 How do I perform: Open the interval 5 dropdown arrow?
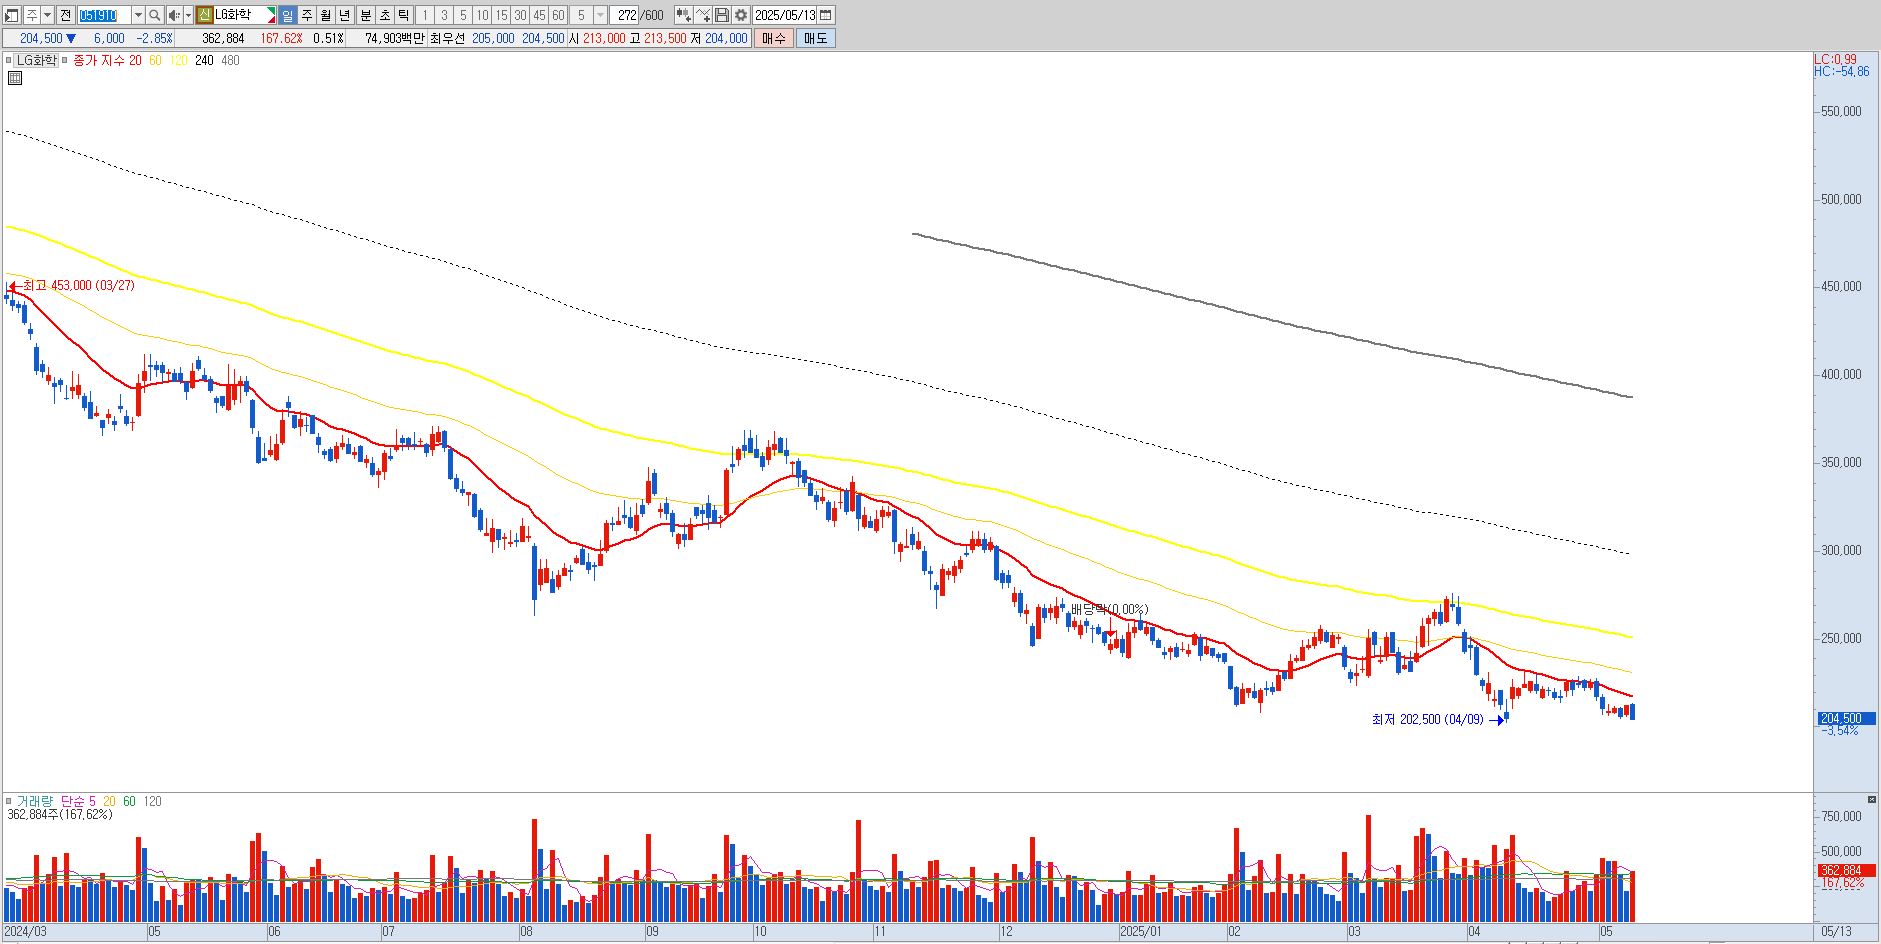click(601, 15)
